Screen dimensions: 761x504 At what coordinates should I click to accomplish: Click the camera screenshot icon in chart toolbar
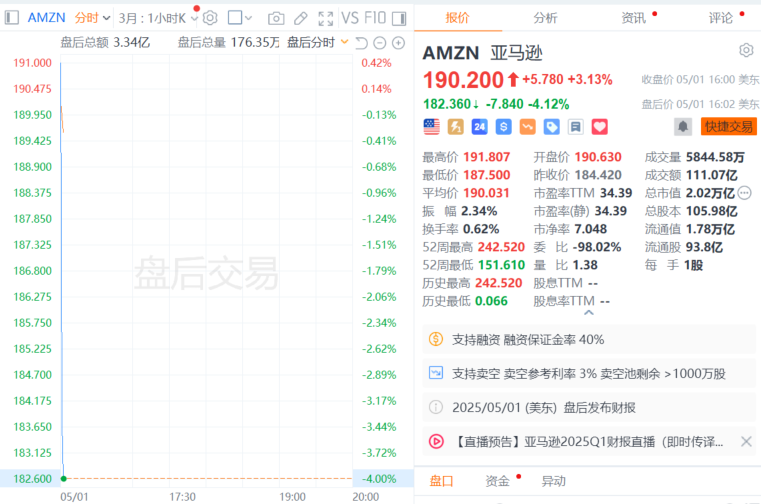pyautogui.click(x=275, y=18)
